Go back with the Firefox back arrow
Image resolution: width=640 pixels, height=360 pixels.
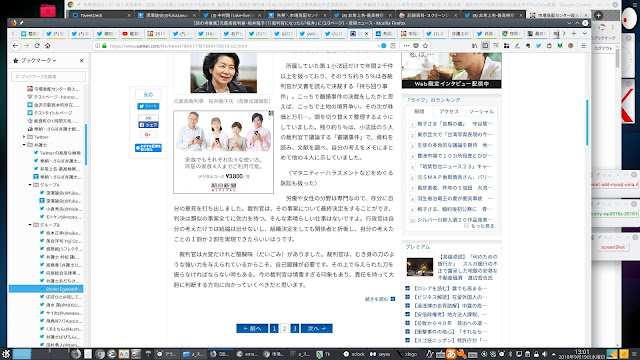pos(16,46)
